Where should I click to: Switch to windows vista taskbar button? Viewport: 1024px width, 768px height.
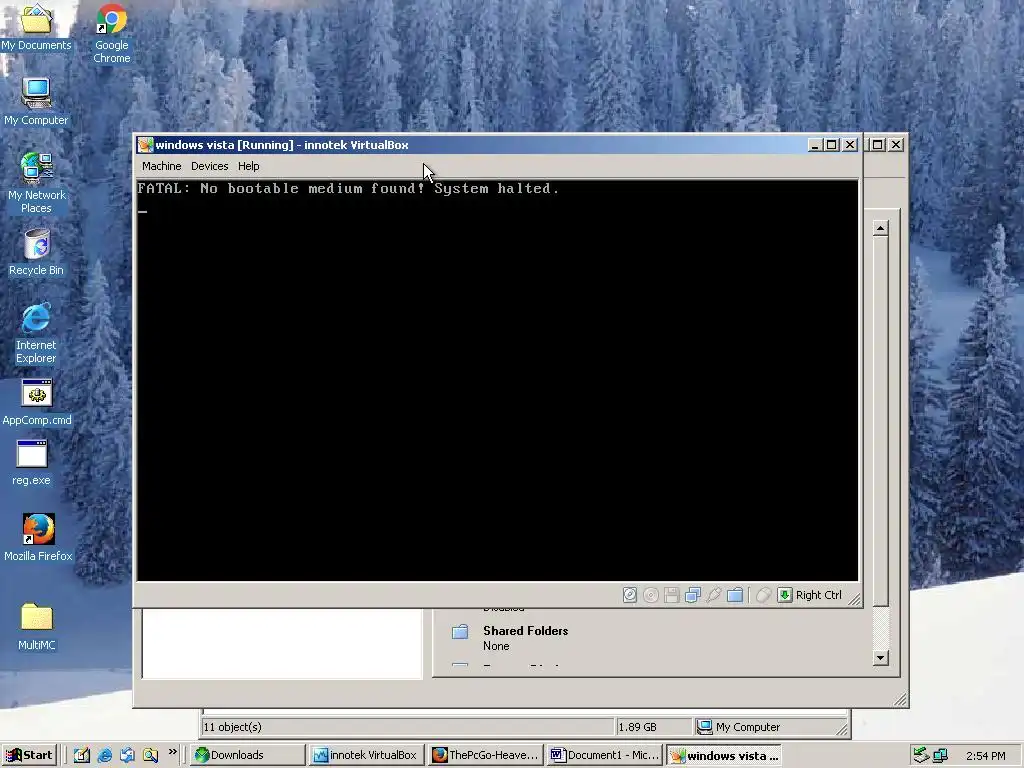(x=724, y=755)
